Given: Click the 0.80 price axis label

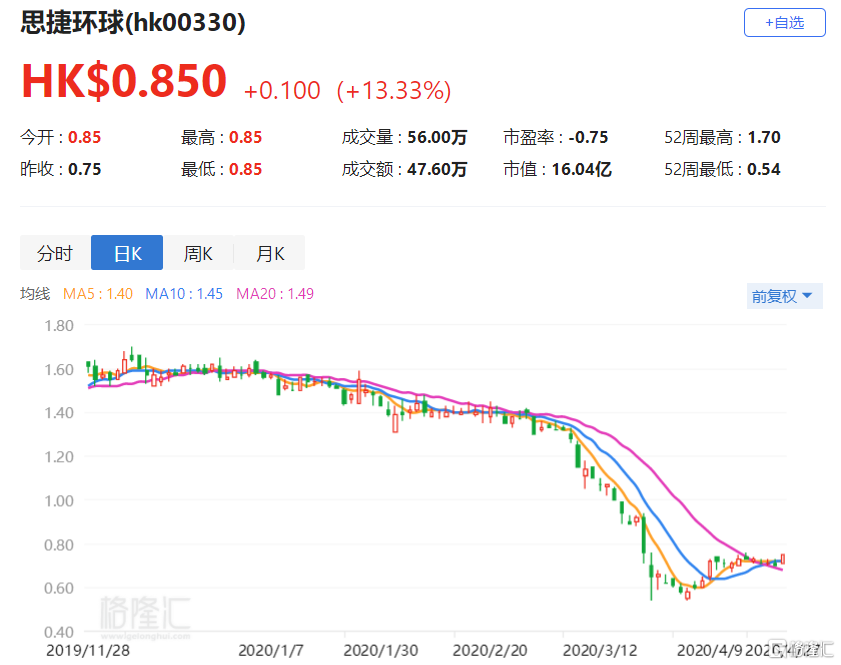Looking at the screenshot, I should pyautogui.click(x=59, y=545).
